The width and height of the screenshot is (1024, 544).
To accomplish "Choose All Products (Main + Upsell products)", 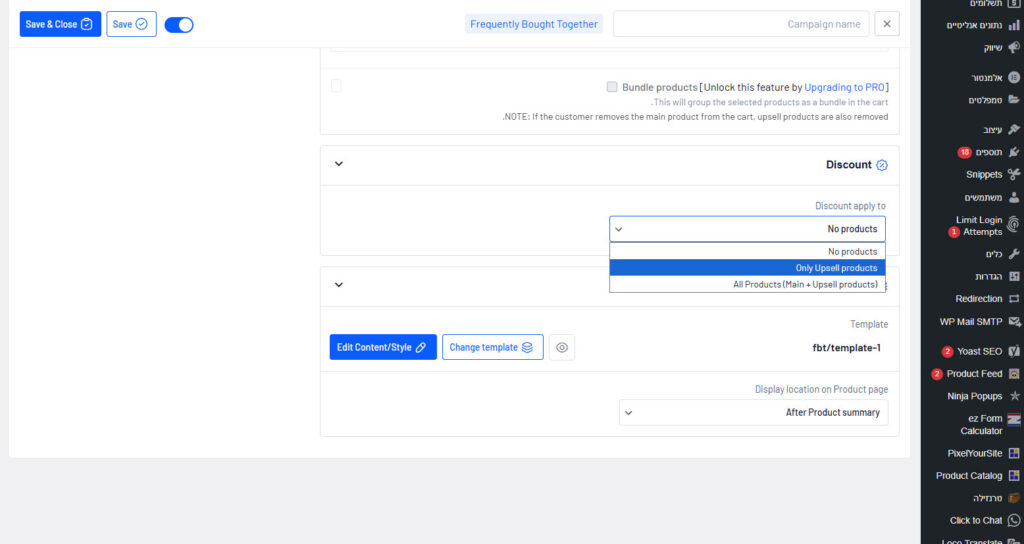I will [x=747, y=284].
